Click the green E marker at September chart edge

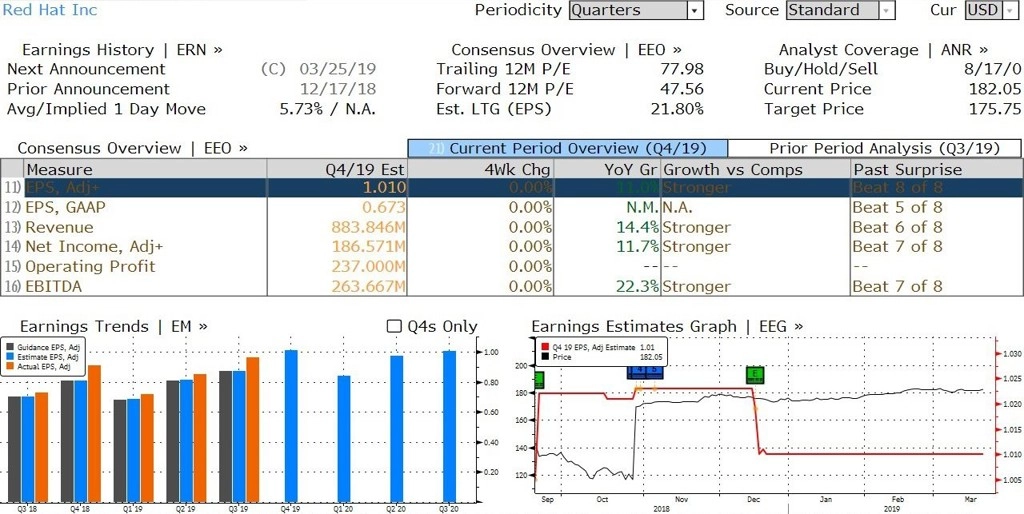[539, 379]
